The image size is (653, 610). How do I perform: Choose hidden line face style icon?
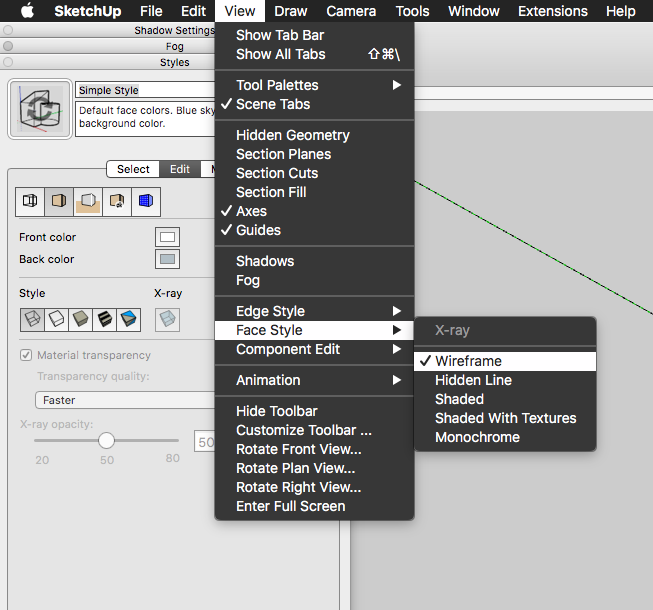pos(56,320)
